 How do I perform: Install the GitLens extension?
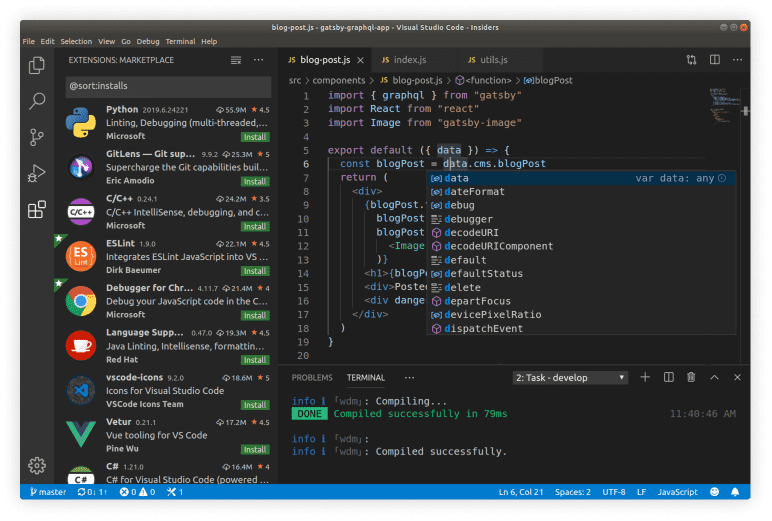(255, 182)
